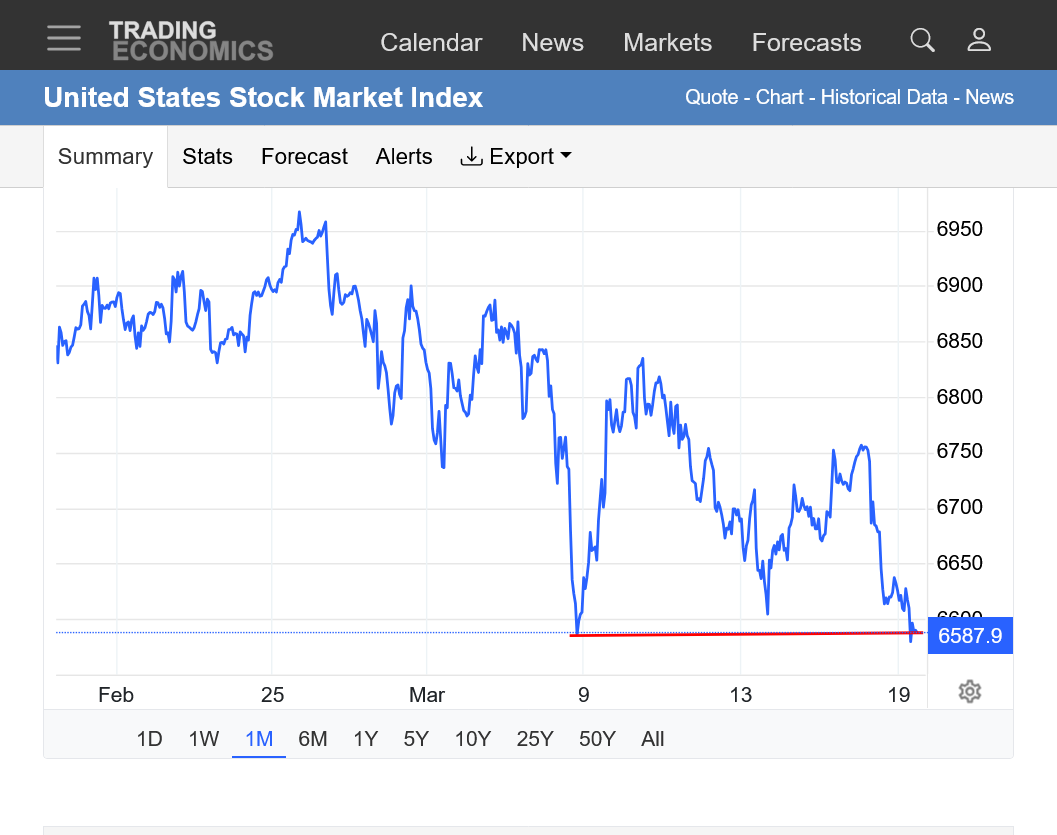Click the search magnifier icon
The height and width of the screenshot is (835, 1057).
point(922,41)
